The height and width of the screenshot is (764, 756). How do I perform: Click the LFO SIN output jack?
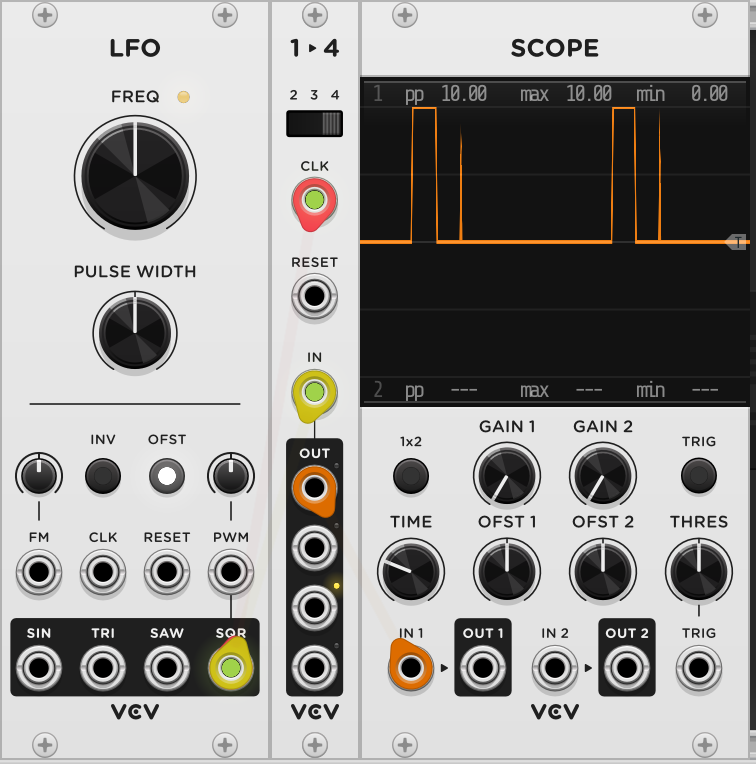[39, 668]
